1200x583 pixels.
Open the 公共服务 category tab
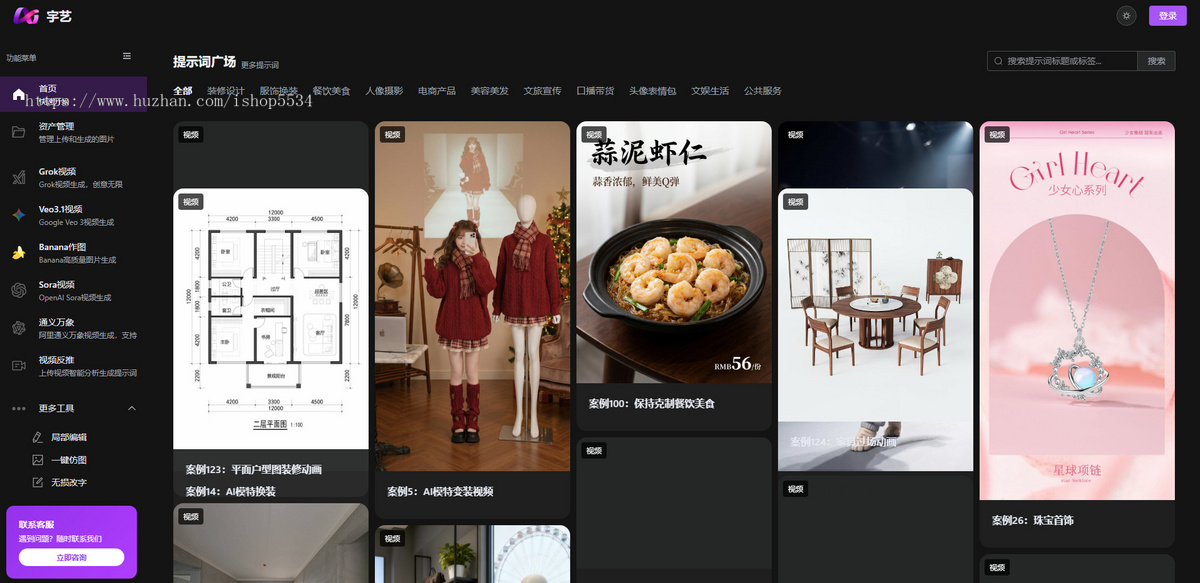click(763, 91)
